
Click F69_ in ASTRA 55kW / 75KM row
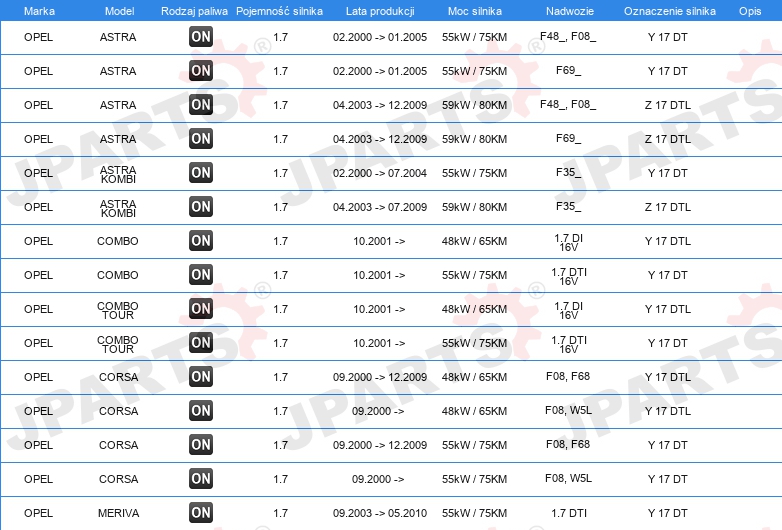click(x=569, y=70)
